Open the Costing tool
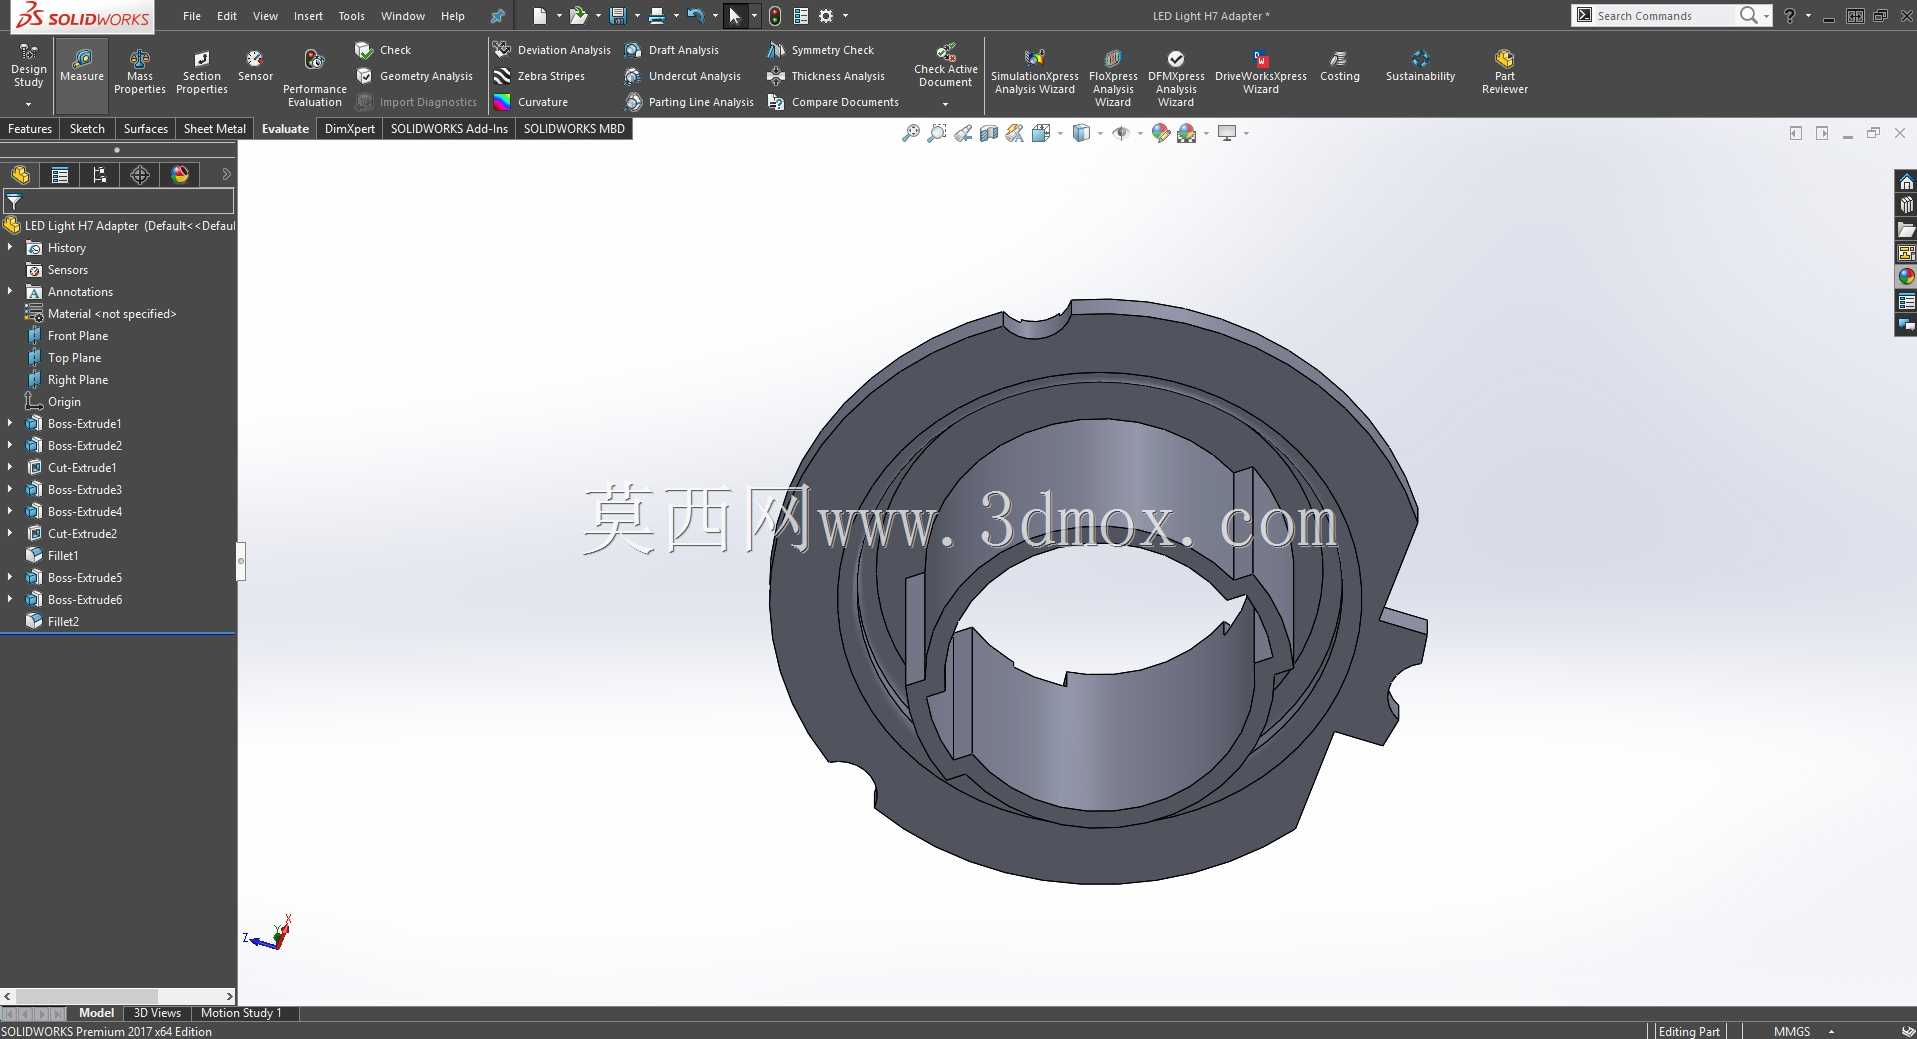Viewport: 1917px width, 1039px height. pos(1340,66)
